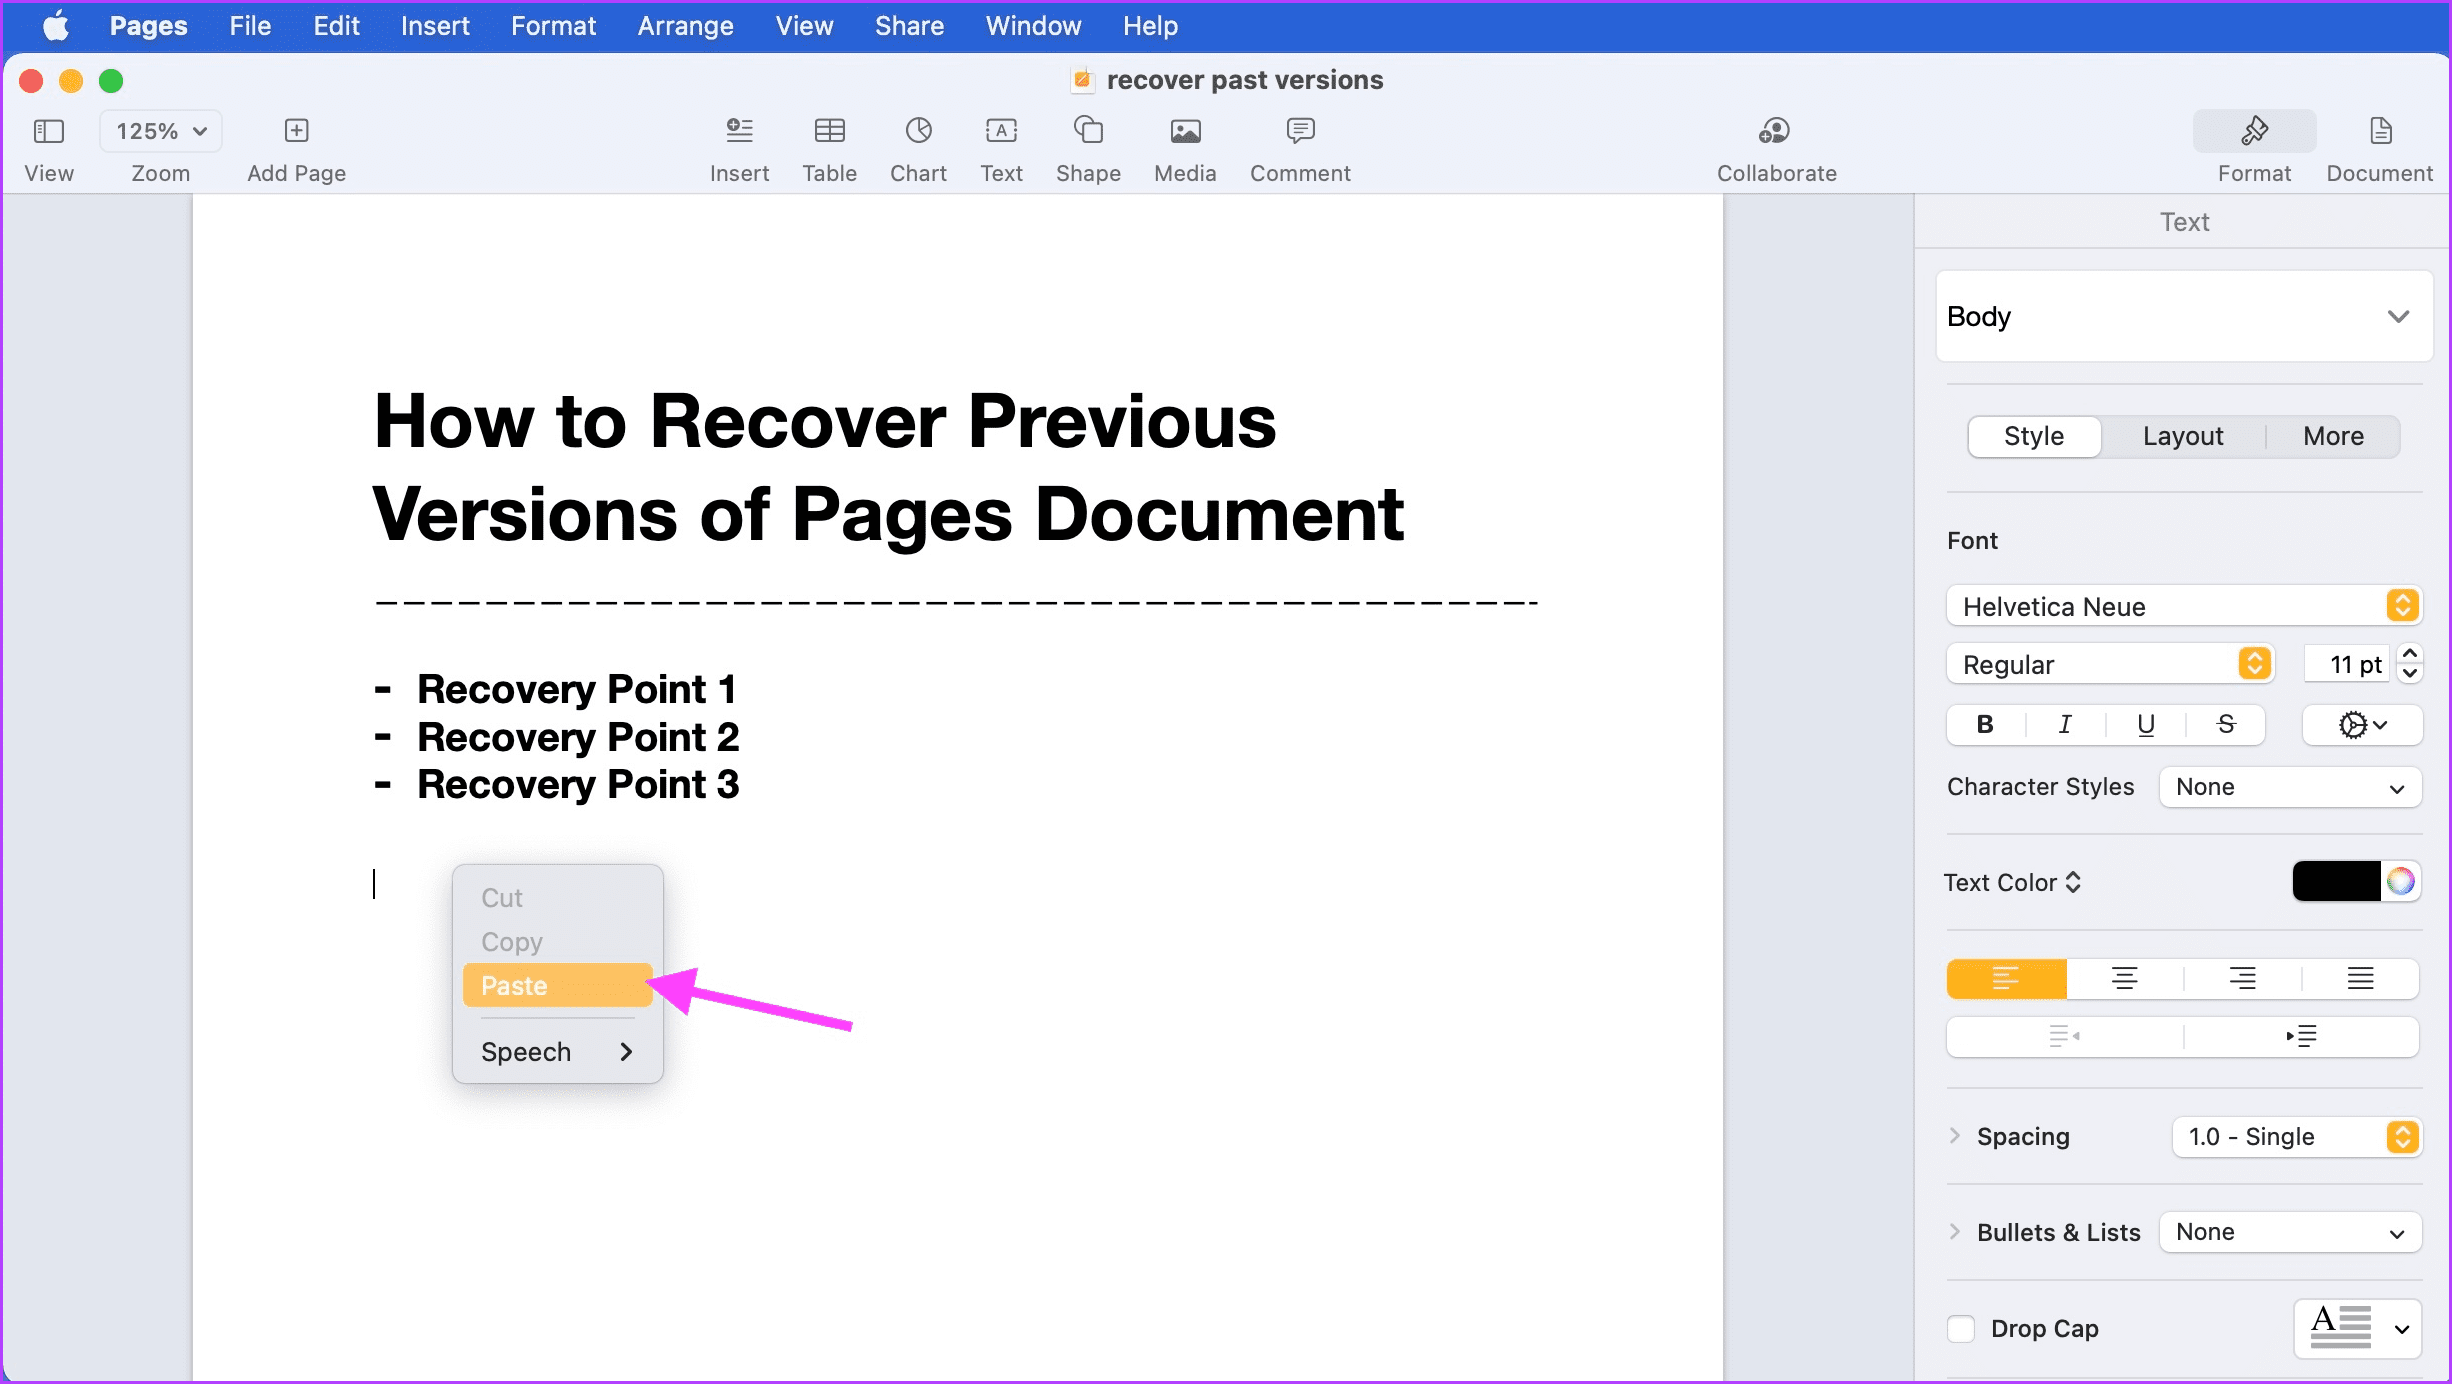Click the document title proxy icon

point(1082,80)
